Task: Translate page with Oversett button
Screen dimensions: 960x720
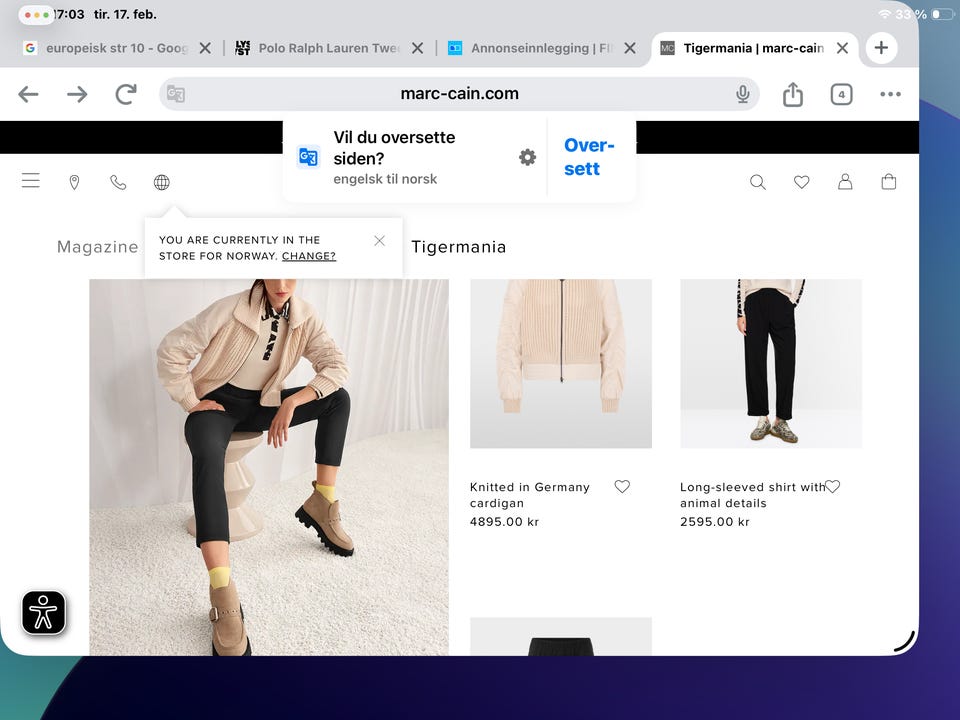Action: 588,157
